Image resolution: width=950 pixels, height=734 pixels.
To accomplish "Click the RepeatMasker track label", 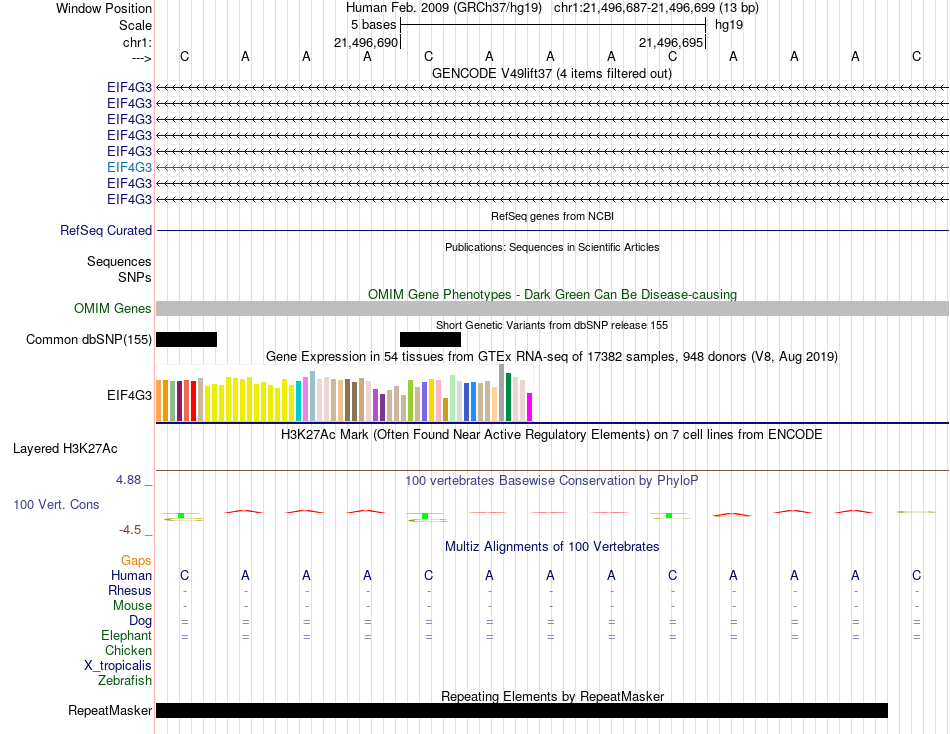I will [x=110, y=710].
